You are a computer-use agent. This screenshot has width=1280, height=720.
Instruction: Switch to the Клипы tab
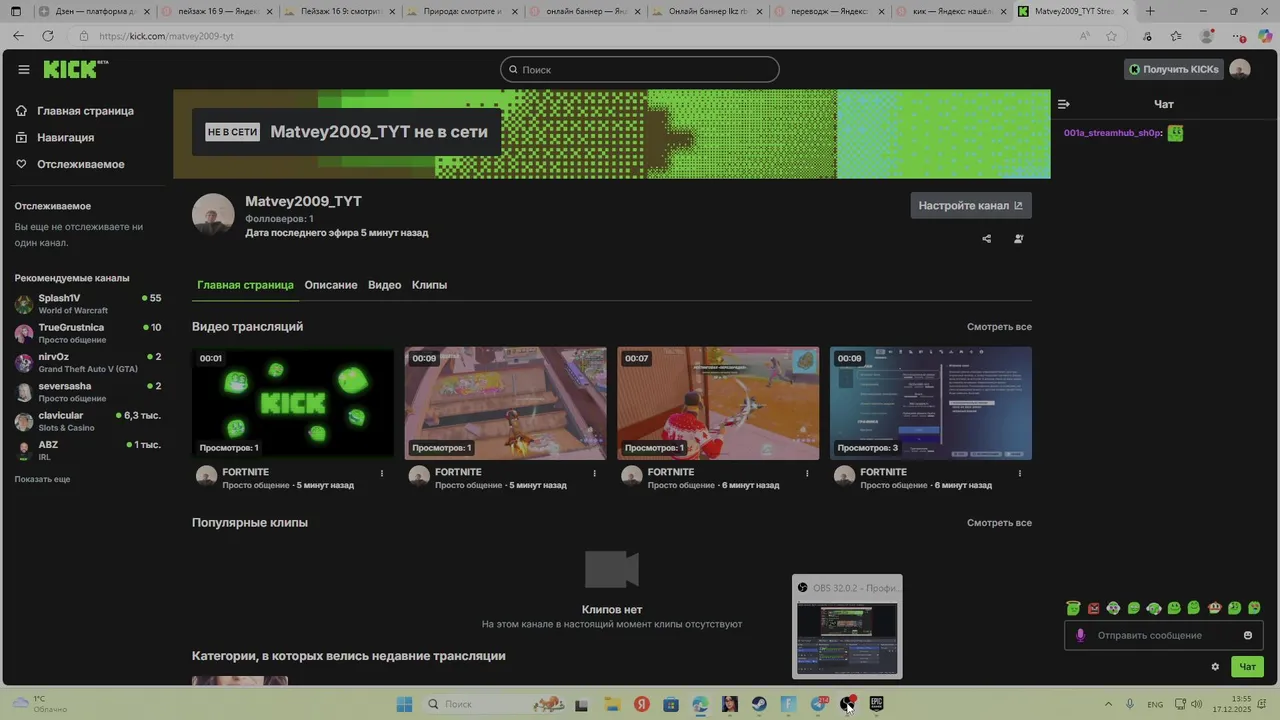click(429, 285)
